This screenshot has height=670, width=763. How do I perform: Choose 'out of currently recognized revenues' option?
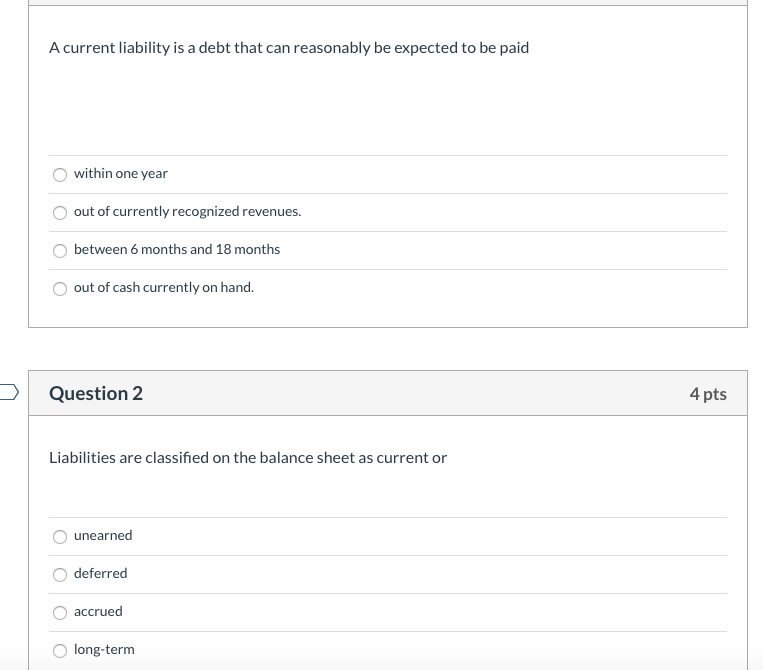(60, 213)
